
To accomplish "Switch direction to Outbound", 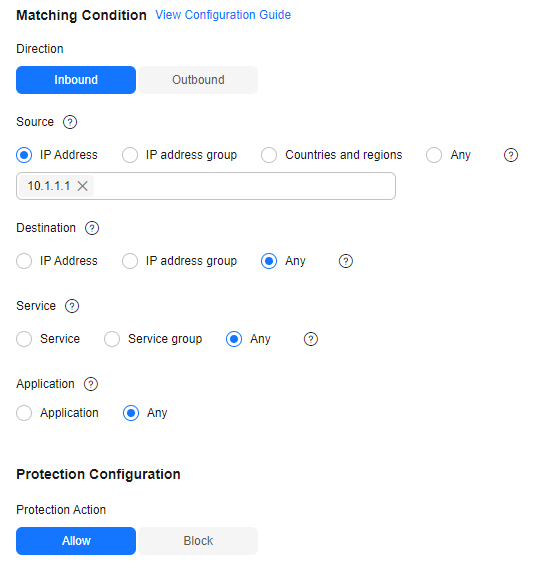I will point(198,80).
